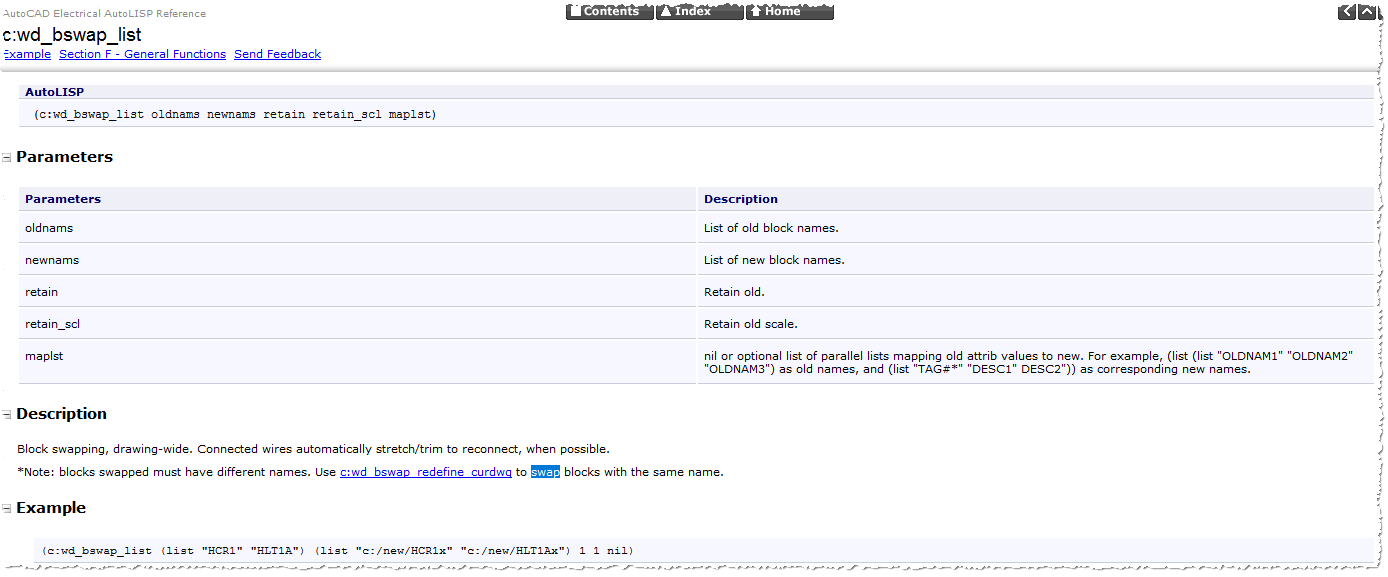Follow the c:wd_bswap_redefine_curdwg link
This screenshot has width=1388, height=577.
(x=425, y=471)
